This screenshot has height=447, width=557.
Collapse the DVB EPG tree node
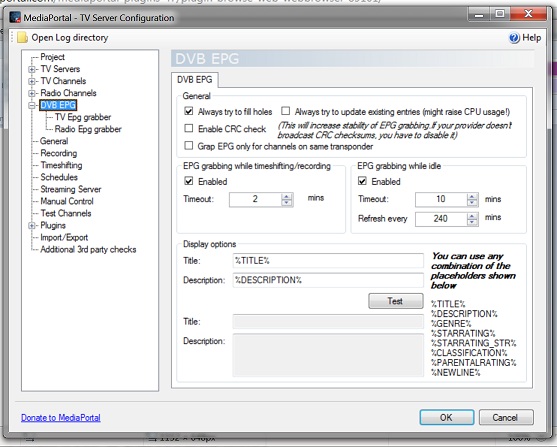(32, 105)
